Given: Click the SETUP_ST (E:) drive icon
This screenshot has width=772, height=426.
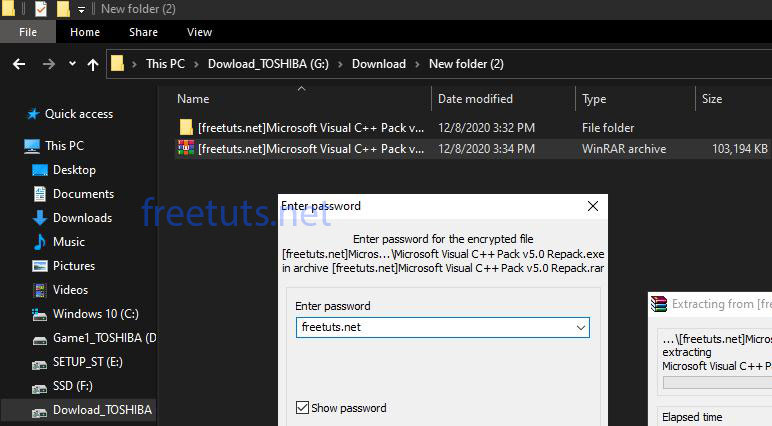Looking at the screenshot, I should (39, 364).
